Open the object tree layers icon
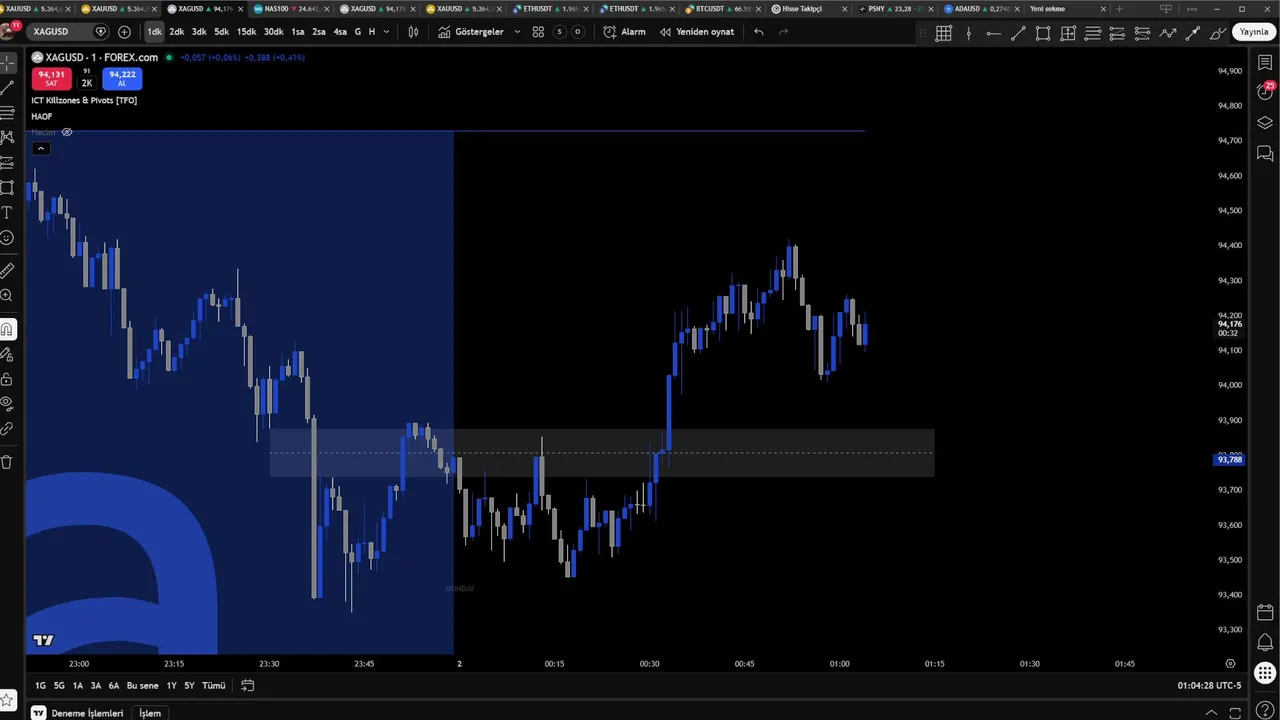Screen dimensions: 1280x720 (x=1265, y=123)
